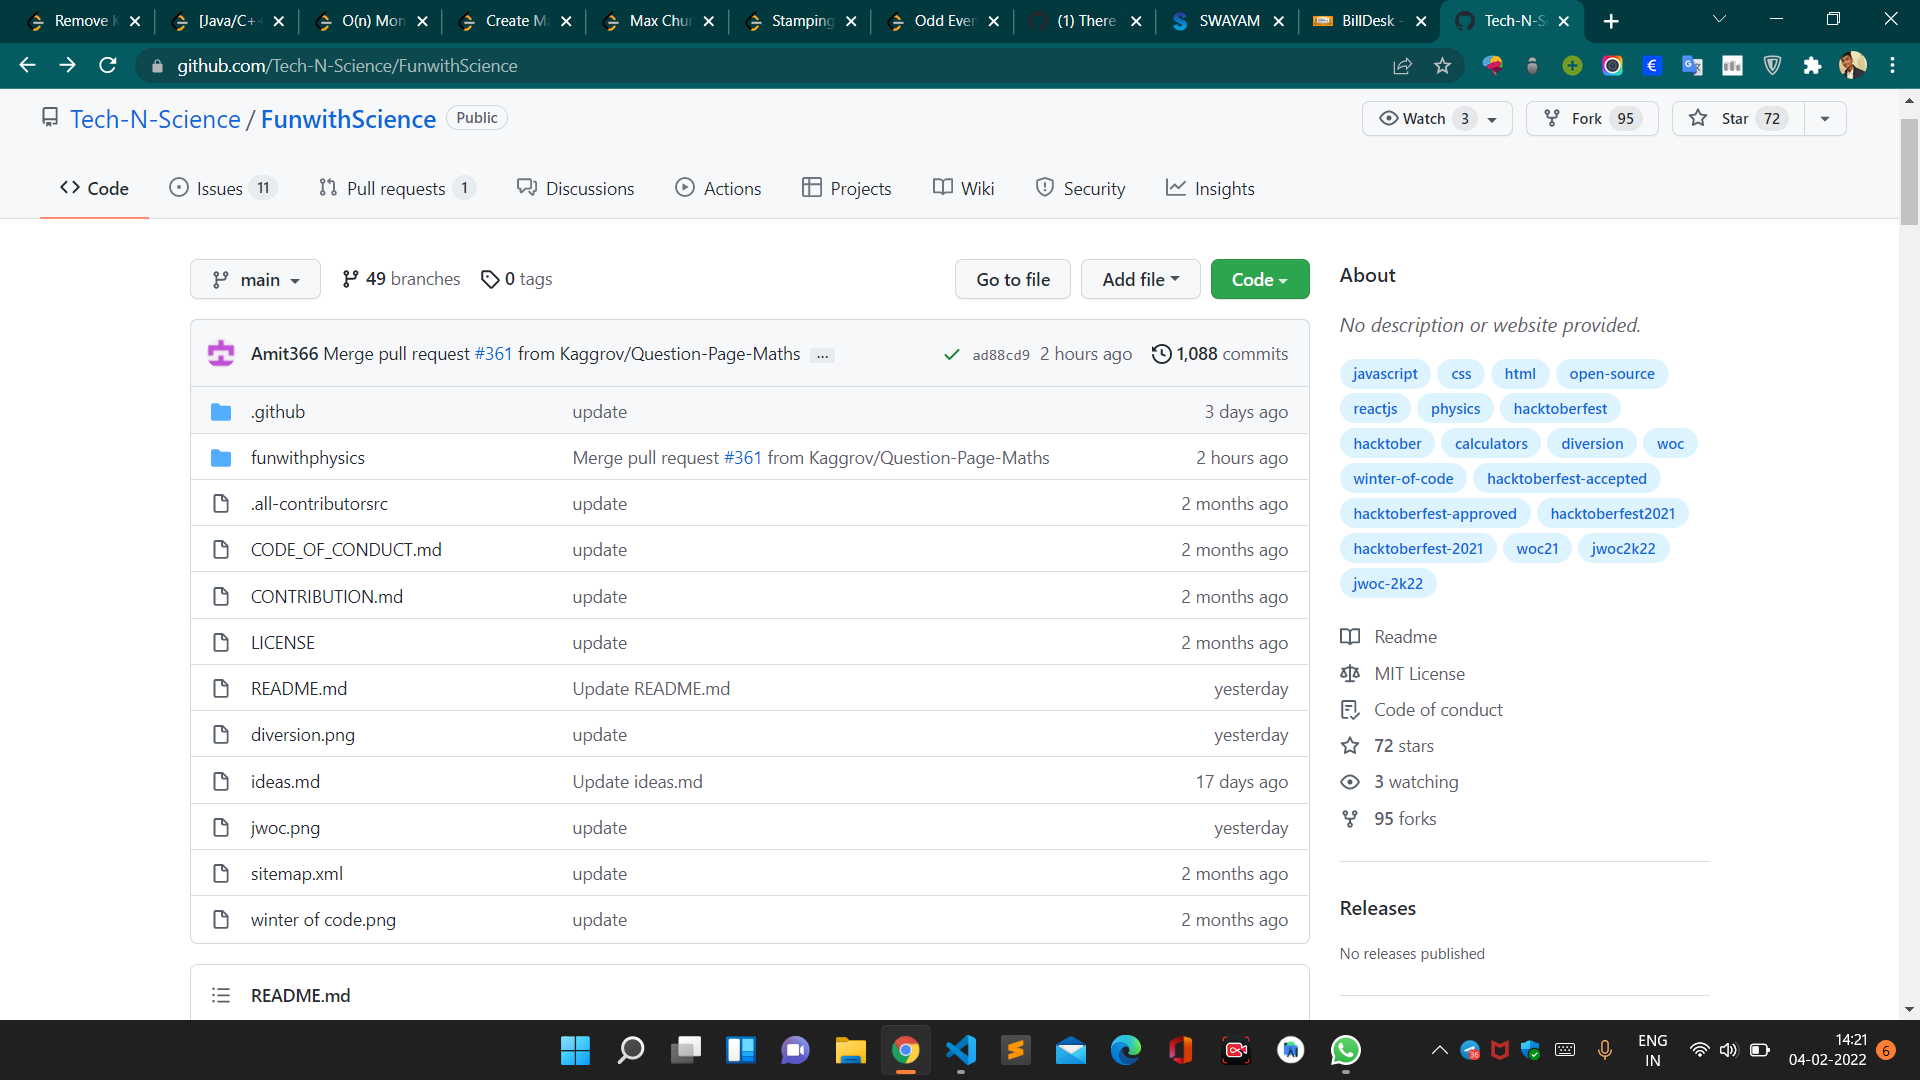Reload the GitHub page
The height and width of the screenshot is (1080, 1920).
(x=108, y=66)
